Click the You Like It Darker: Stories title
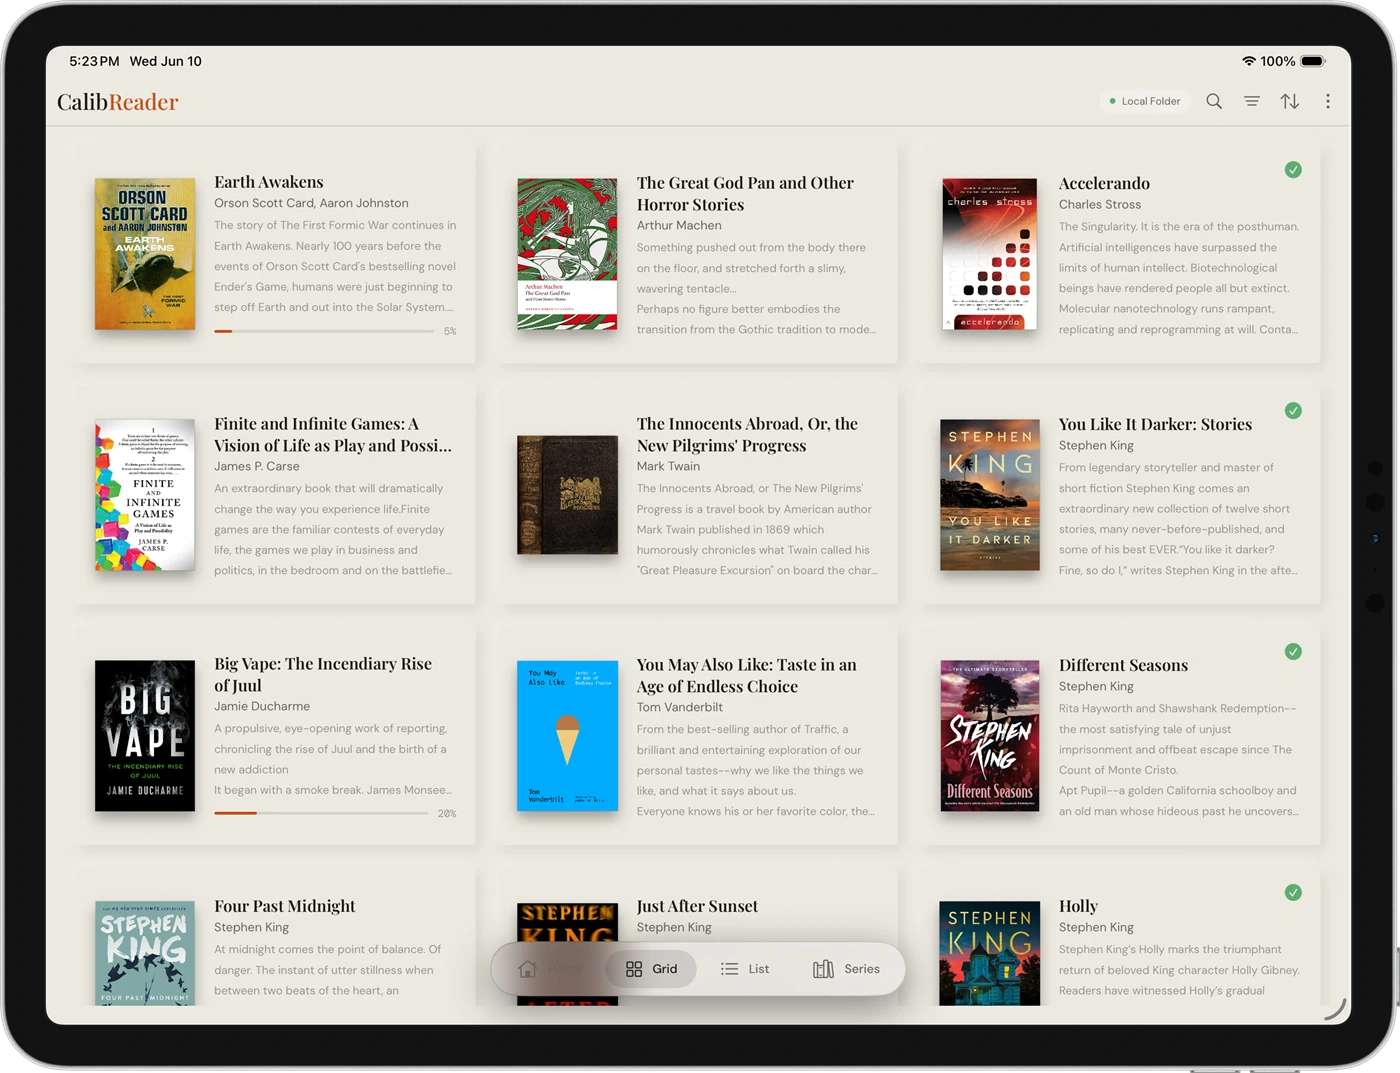The height and width of the screenshot is (1073, 1400). [1155, 424]
